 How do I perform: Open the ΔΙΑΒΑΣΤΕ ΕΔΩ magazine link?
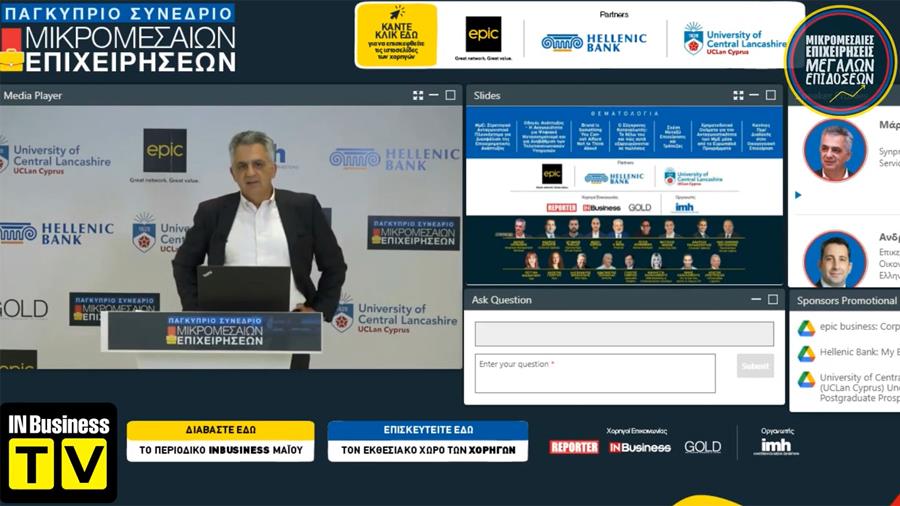click(x=220, y=441)
